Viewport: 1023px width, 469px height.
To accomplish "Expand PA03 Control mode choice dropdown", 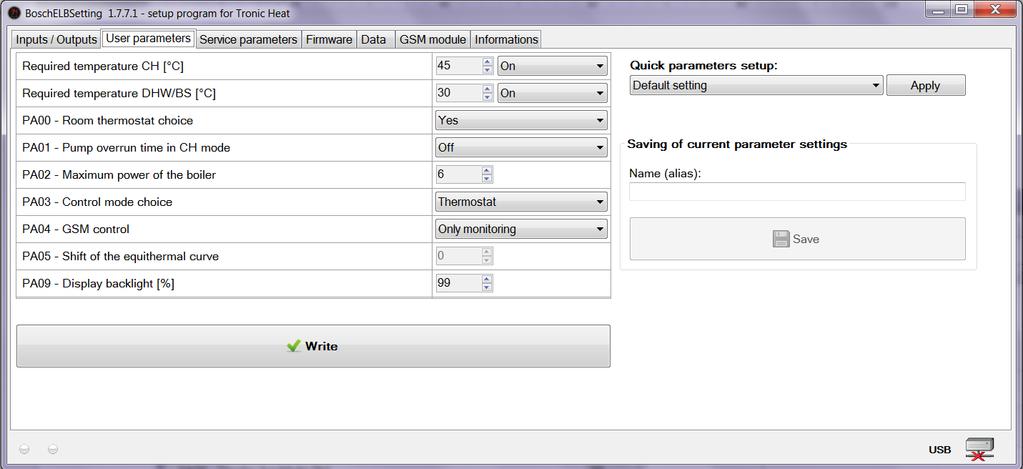I will coord(521,202).
